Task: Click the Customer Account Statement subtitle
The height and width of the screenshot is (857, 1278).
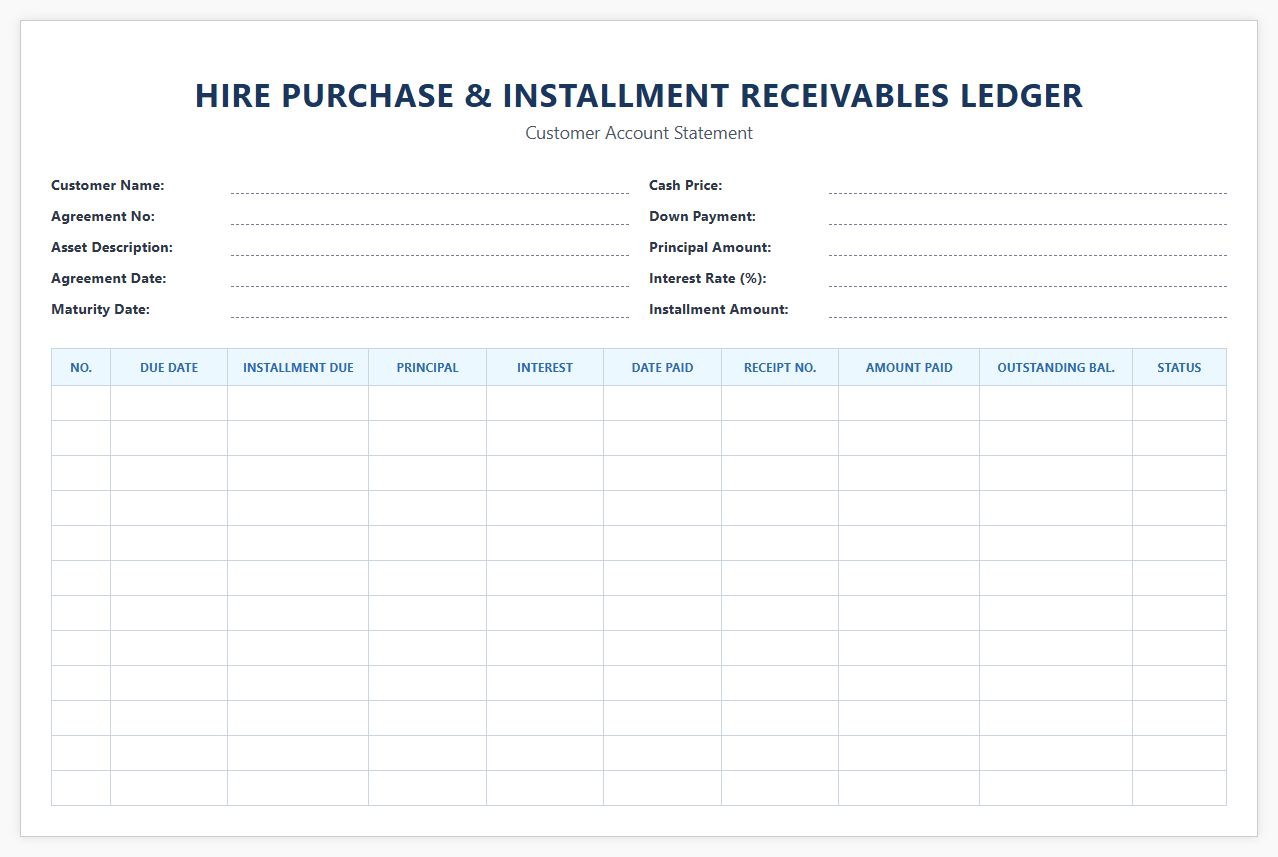Action: tap(639, 133)
